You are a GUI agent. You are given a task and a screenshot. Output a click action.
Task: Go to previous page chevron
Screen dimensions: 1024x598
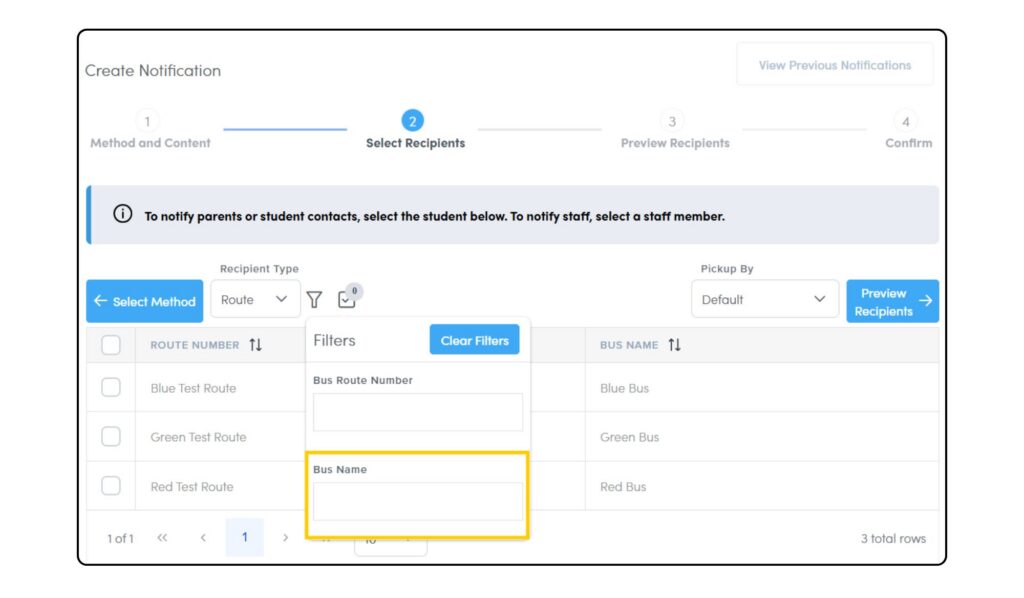[203, 538]
